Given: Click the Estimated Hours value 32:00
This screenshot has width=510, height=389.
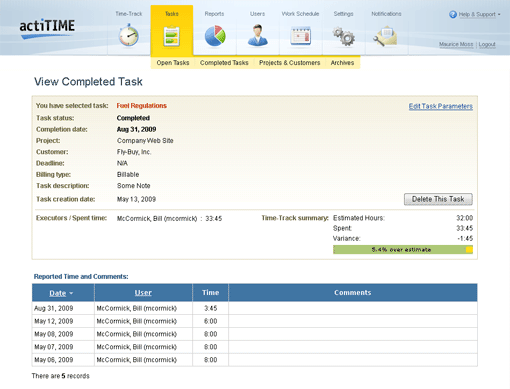Looking at the screenshot, I should (x=465, y=218).
